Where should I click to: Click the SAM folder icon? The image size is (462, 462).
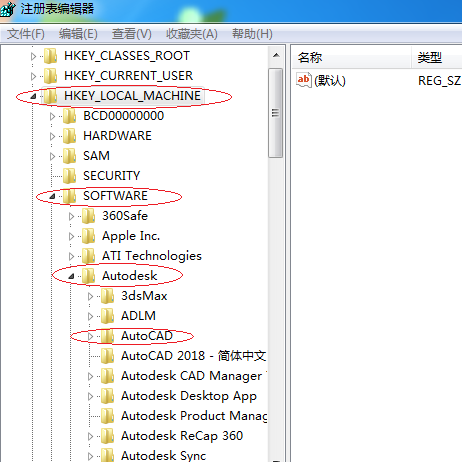[x=70, y=156]
